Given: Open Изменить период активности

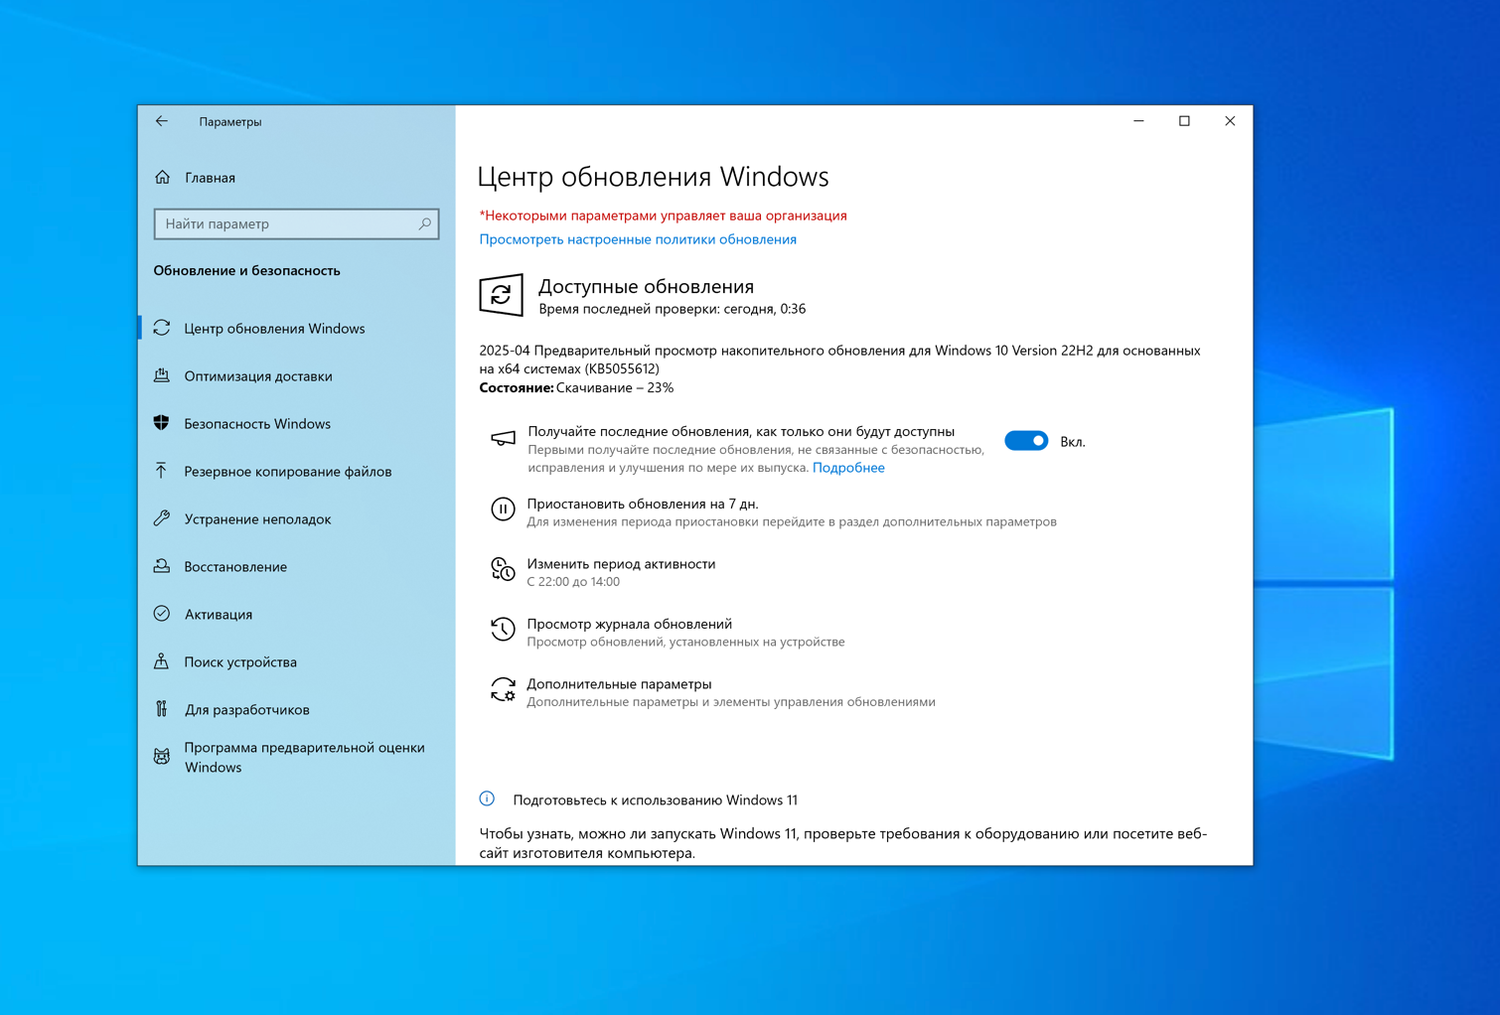Looking at the screenshot, I should click(x=621, y=564).
